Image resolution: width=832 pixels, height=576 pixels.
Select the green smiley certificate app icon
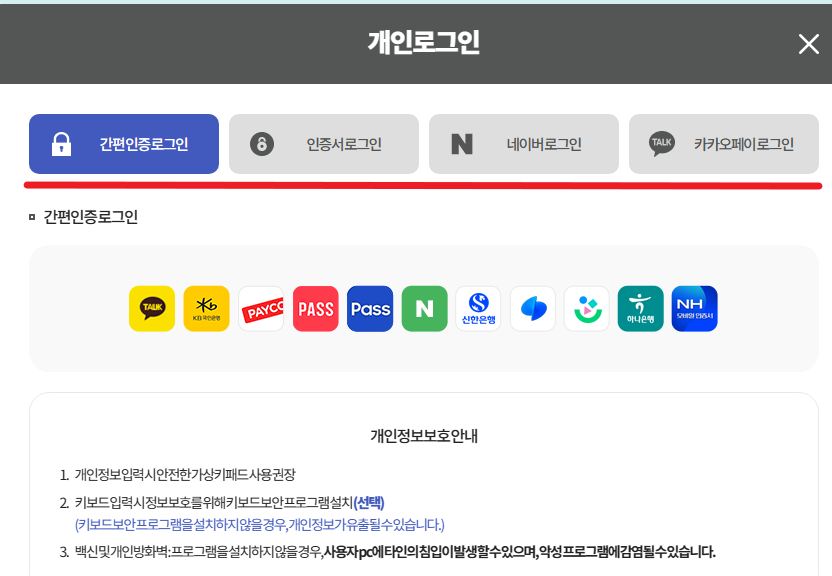587,309
